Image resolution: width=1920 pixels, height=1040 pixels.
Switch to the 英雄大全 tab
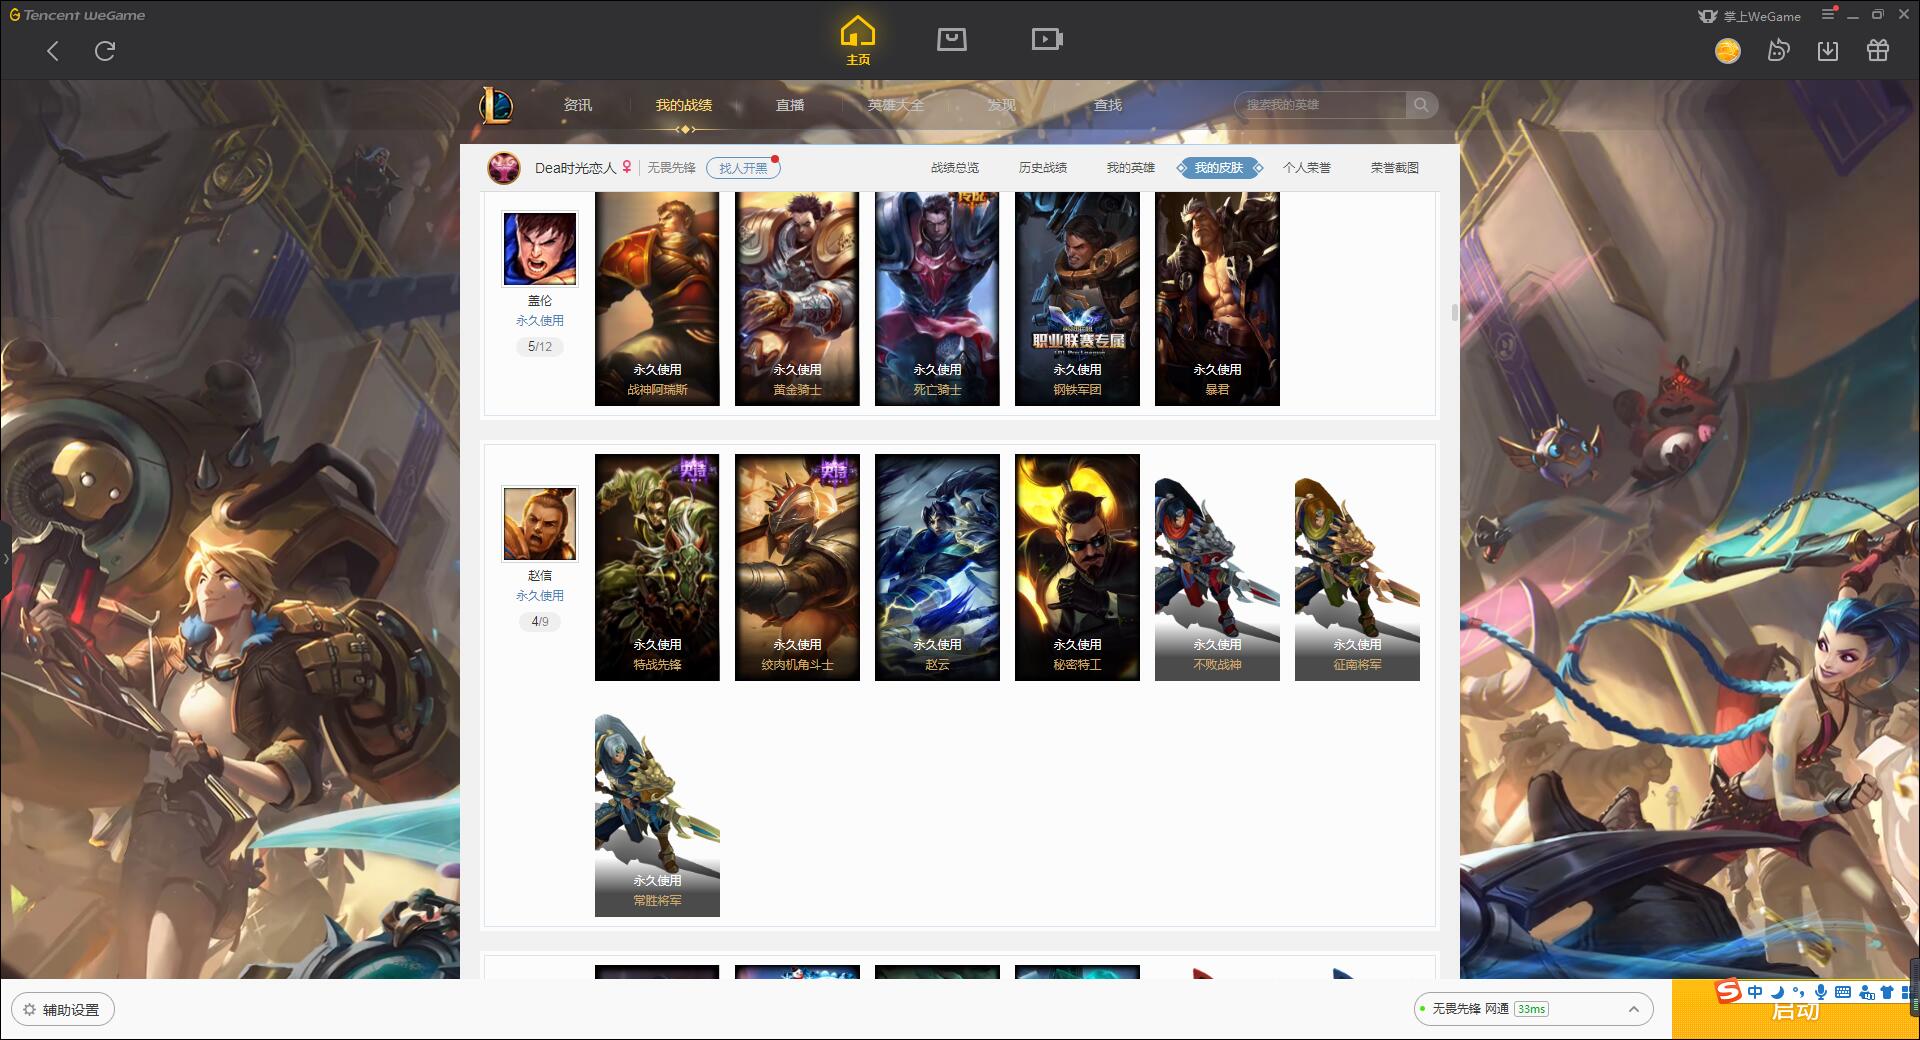coord(896,105)
